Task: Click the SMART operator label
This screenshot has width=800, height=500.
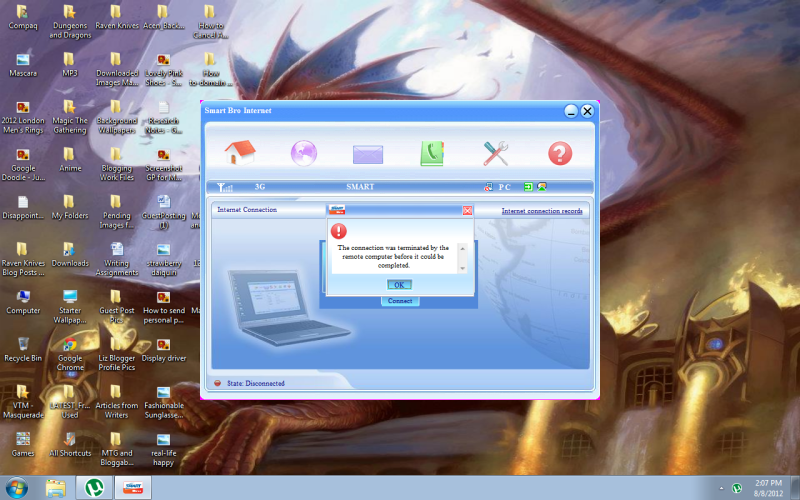Action: (x=360, y=187)
